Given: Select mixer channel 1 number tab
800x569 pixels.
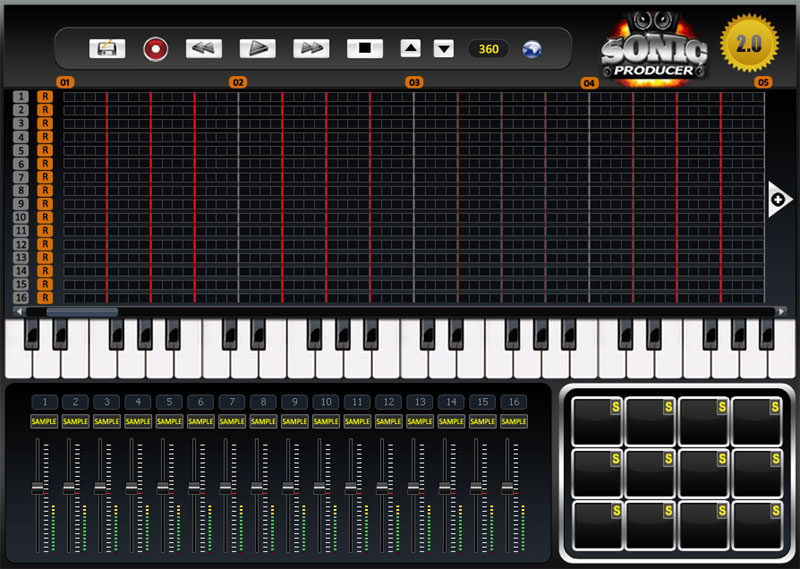Looking at the screenshot, I should [x=44, y=402].
